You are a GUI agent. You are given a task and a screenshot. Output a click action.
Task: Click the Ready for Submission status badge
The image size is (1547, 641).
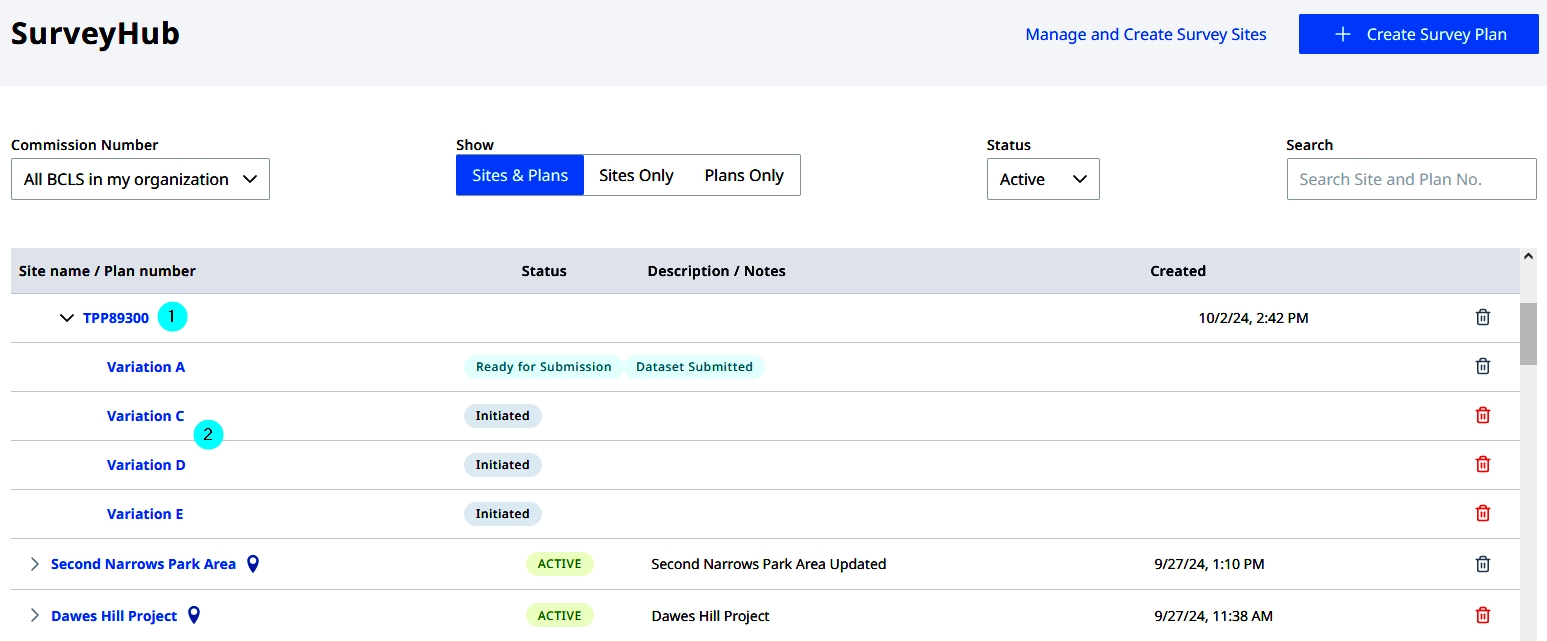(x=543, y=367)
